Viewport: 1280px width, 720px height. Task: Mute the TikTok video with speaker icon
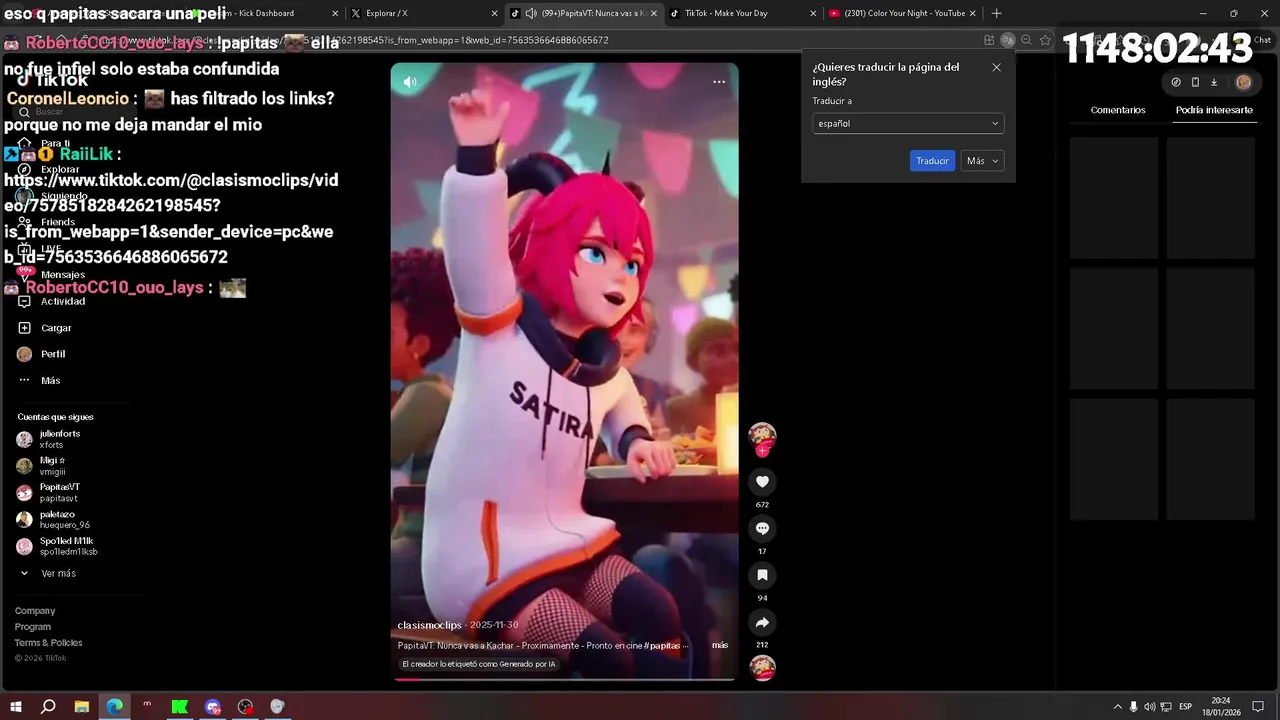[410, 82]
